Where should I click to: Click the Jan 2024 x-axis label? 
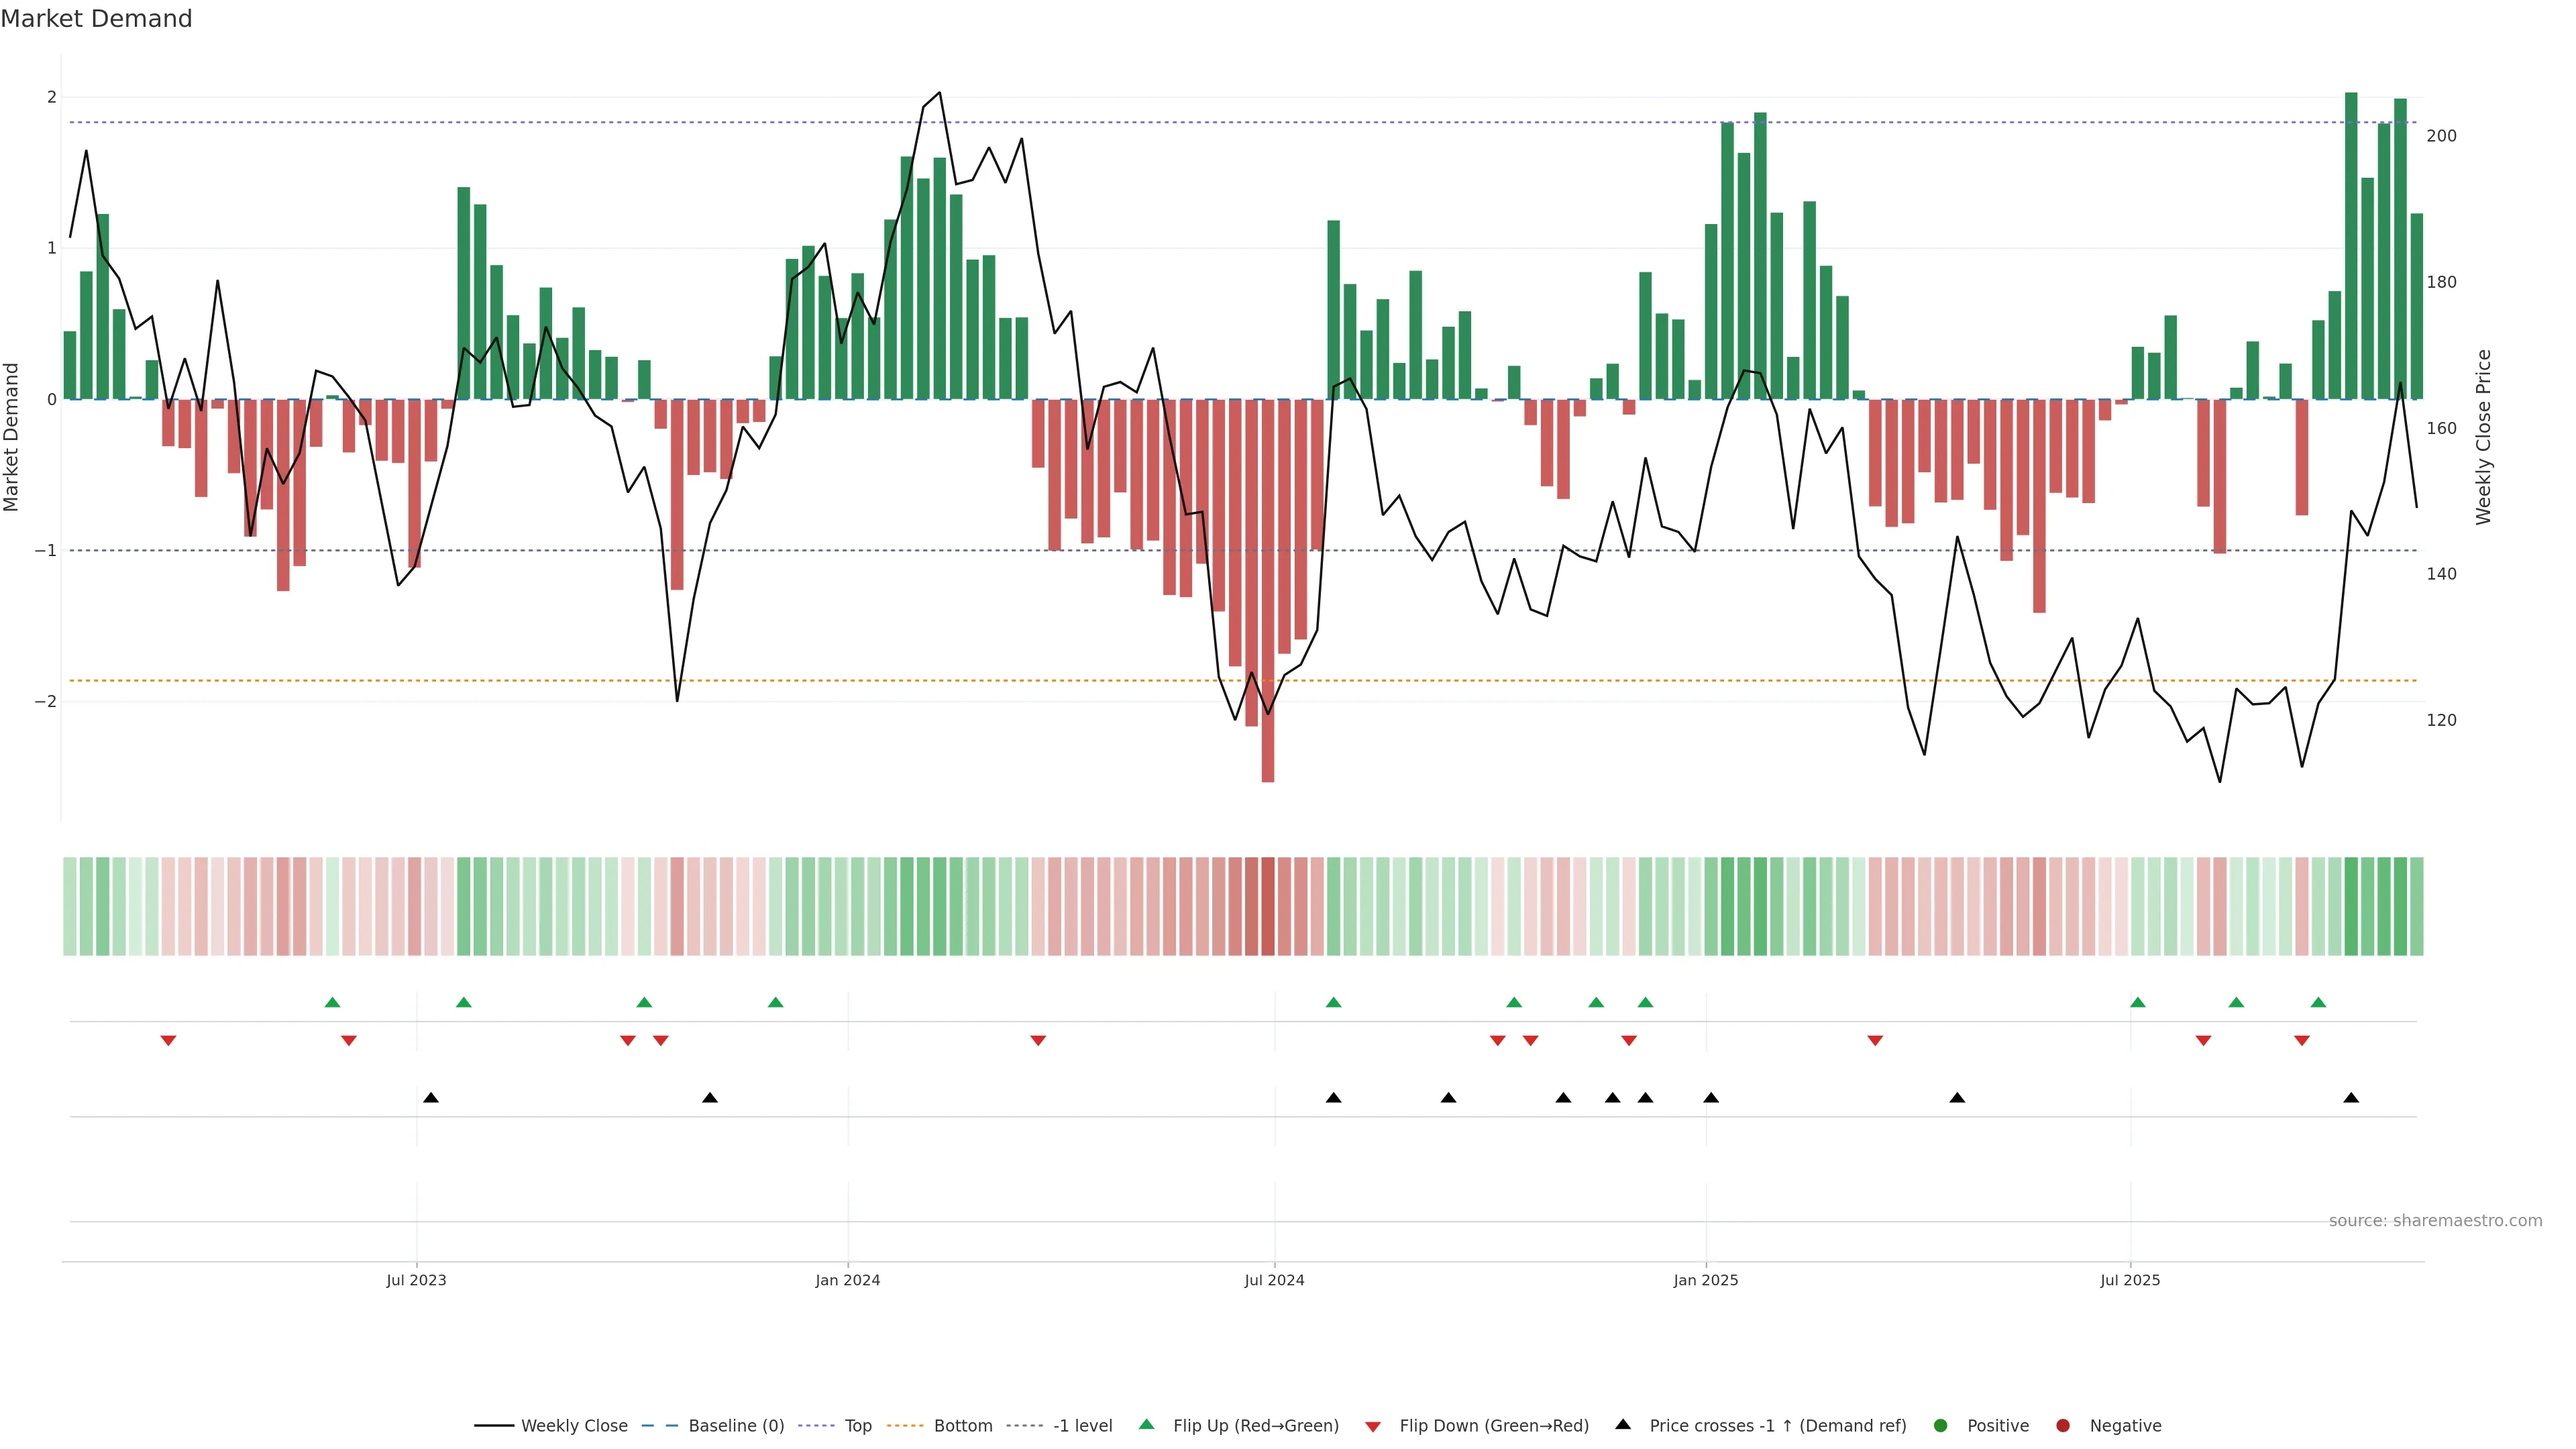point(847,1280)
